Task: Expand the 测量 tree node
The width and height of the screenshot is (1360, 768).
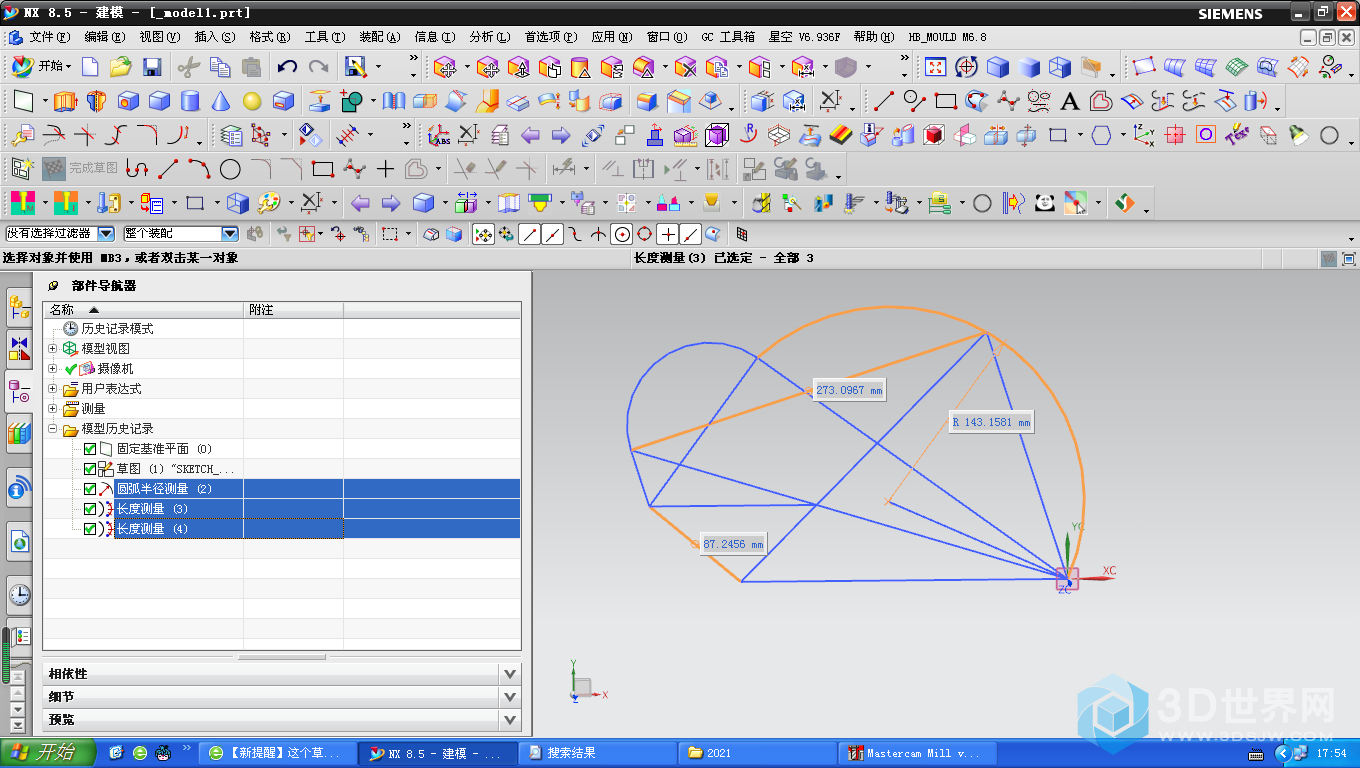Action: click(x=53, y=409)
